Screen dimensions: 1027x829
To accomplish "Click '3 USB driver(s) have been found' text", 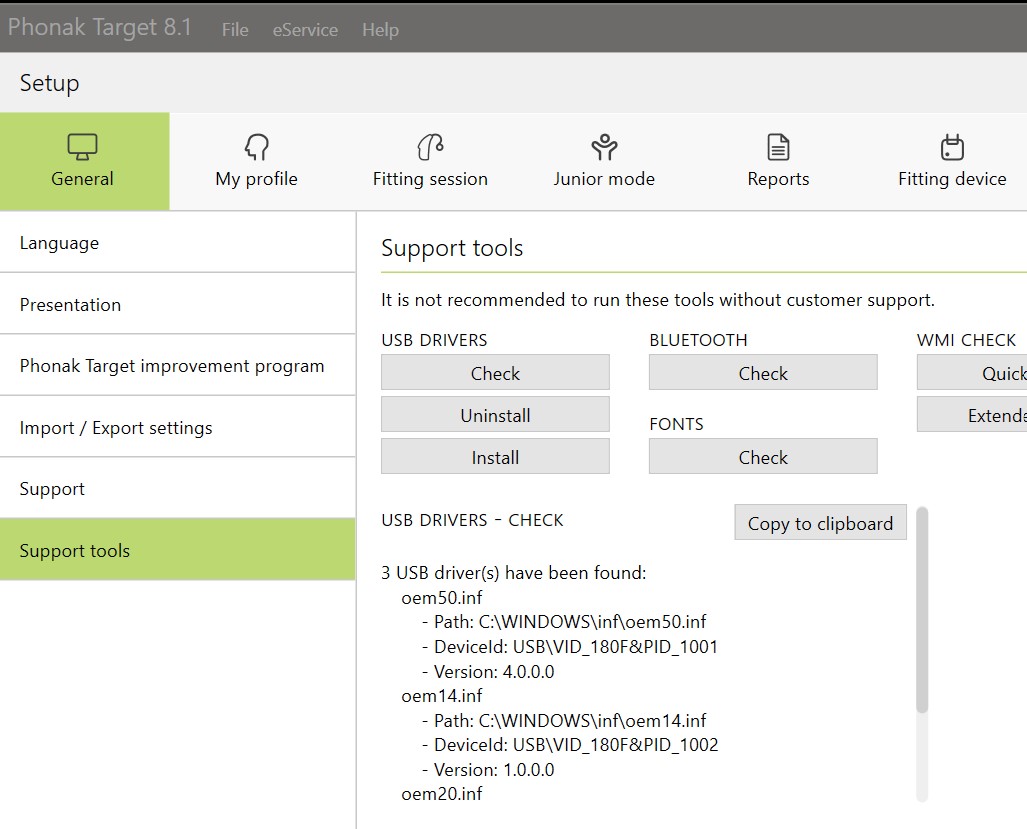I will 514,573.
